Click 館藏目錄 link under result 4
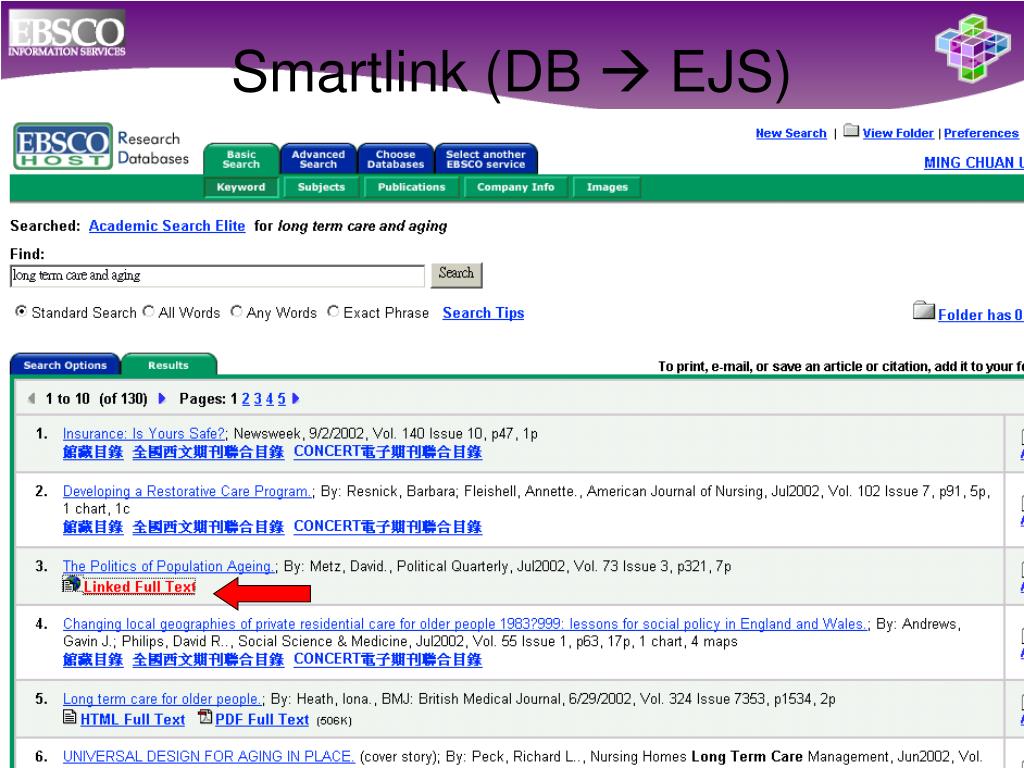 [93, 659]
